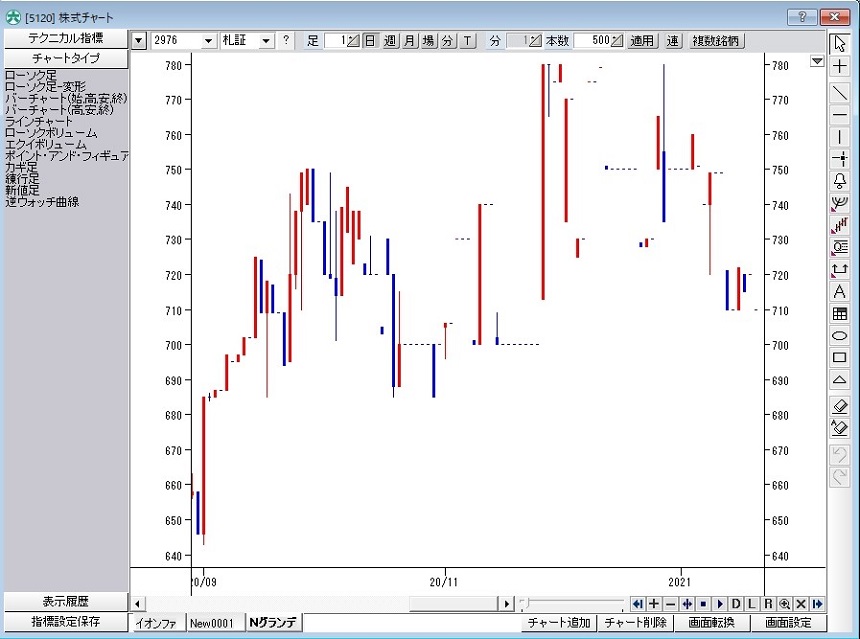This screenshot has width=860, height=639.
Task: Select the erase-all drawings tool
Action: tap(839, 428)
